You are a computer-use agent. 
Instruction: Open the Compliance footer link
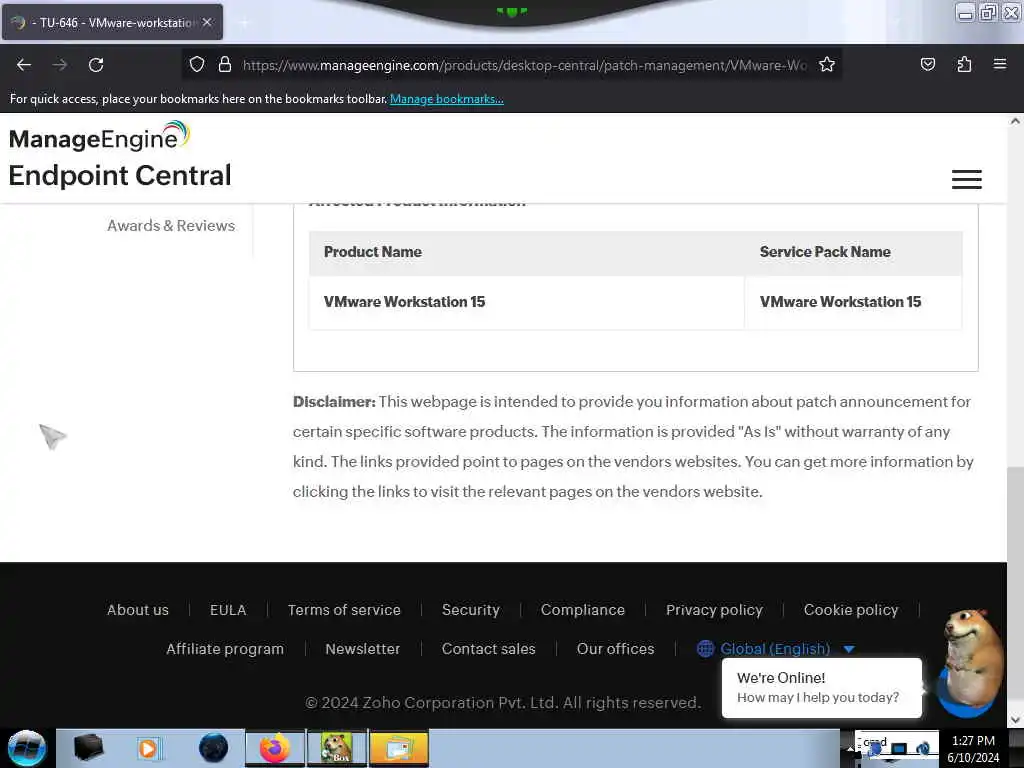pyautogui.click(x=583, y=610)
